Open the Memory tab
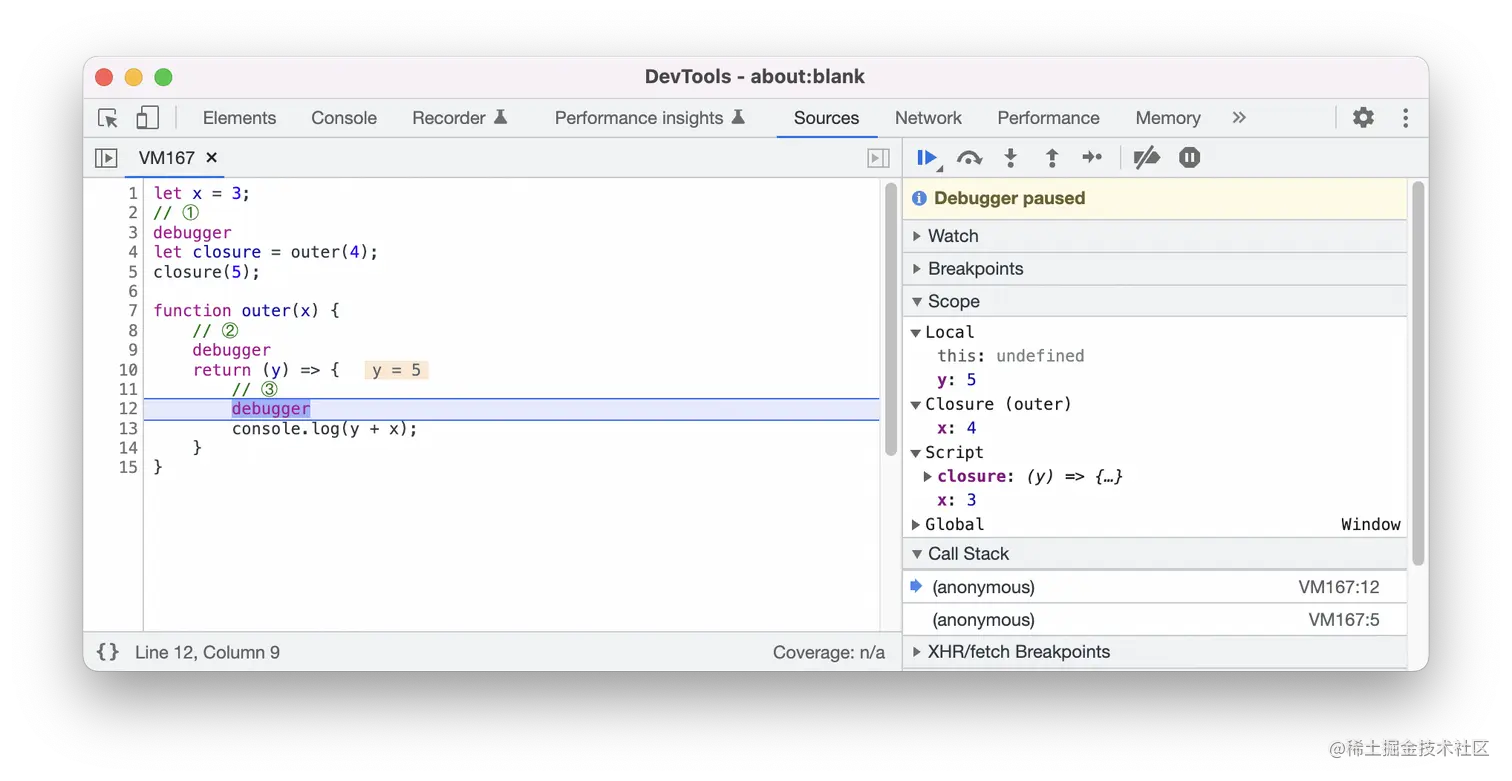The width and height of the screenshot is (1512, 781). (1167, 118)
